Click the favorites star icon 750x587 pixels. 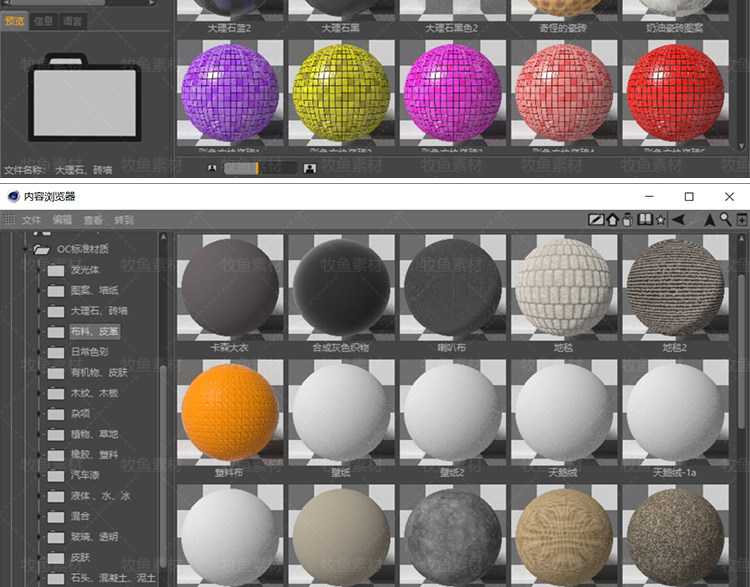[661, 220]
